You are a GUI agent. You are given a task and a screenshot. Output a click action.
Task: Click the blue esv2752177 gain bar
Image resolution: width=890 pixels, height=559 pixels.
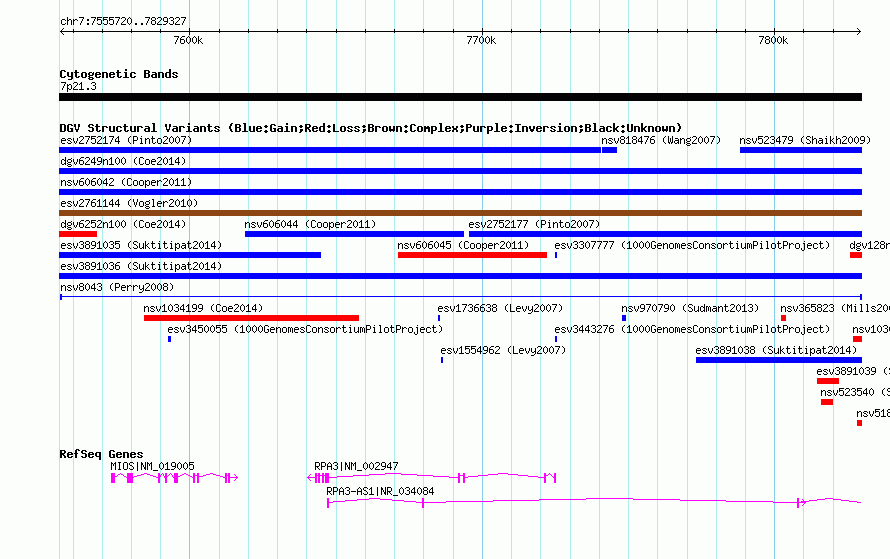pyautogui.click(x=665, y=234)
